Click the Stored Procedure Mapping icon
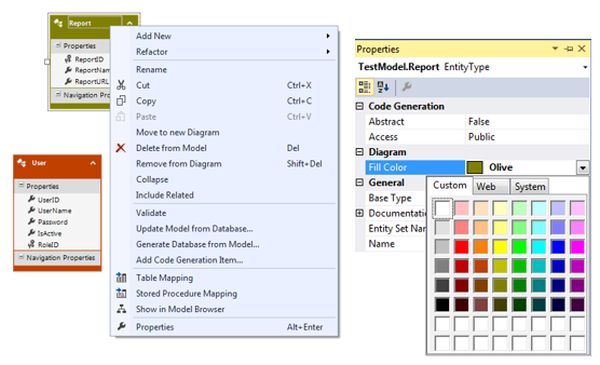This screenshot has width=600, height=365. coord(121,293)
